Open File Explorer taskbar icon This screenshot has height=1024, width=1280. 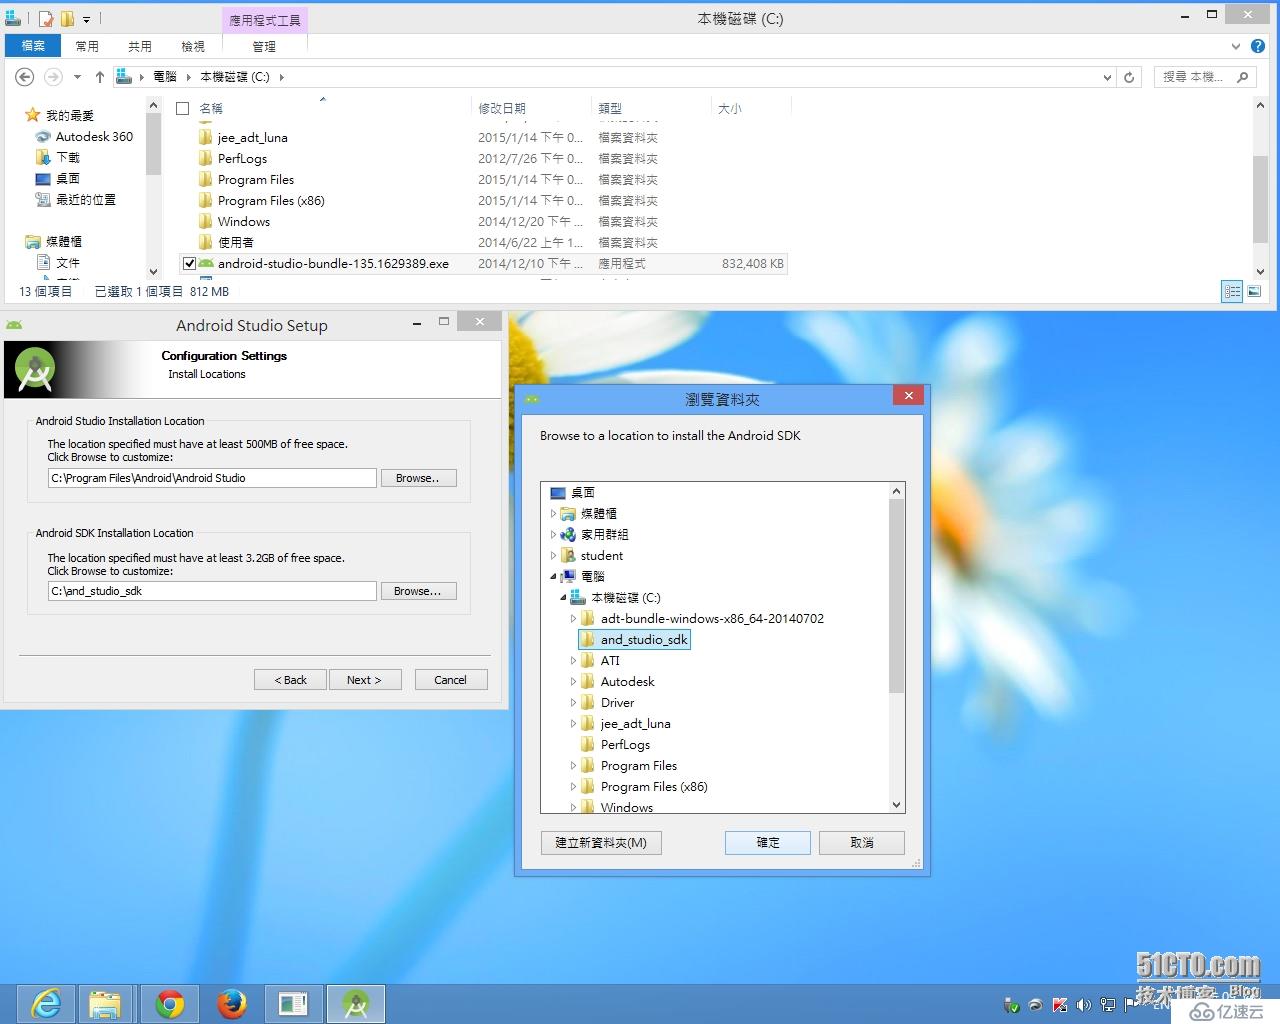pos(105,1003)
